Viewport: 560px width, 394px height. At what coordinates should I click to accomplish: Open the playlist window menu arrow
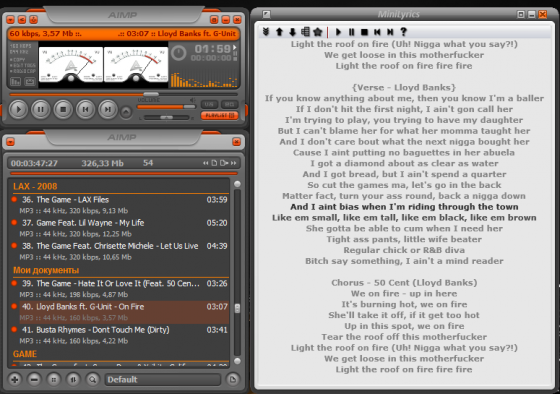(10, 142)
